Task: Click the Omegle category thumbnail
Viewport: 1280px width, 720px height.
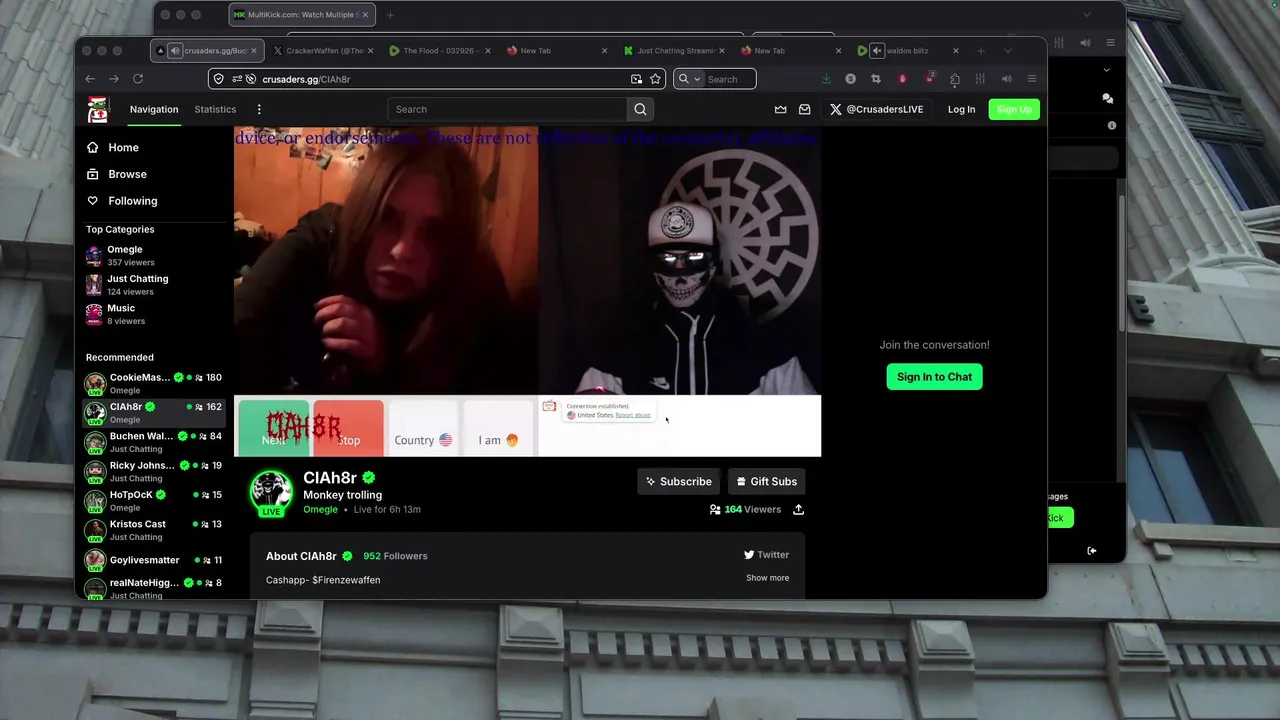Action: click(x=94, y=256)
